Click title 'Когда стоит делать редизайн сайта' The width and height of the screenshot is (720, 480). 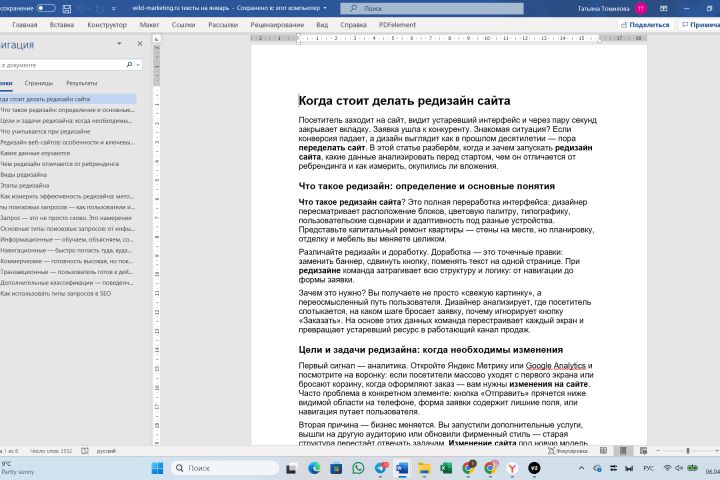(x=404, y=101)
